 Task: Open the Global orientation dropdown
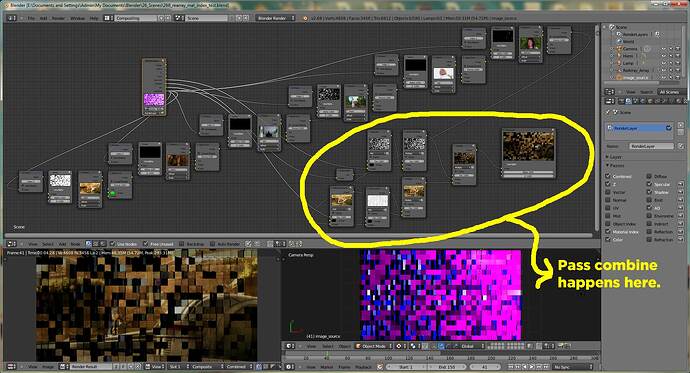click(x=470, y=346)
